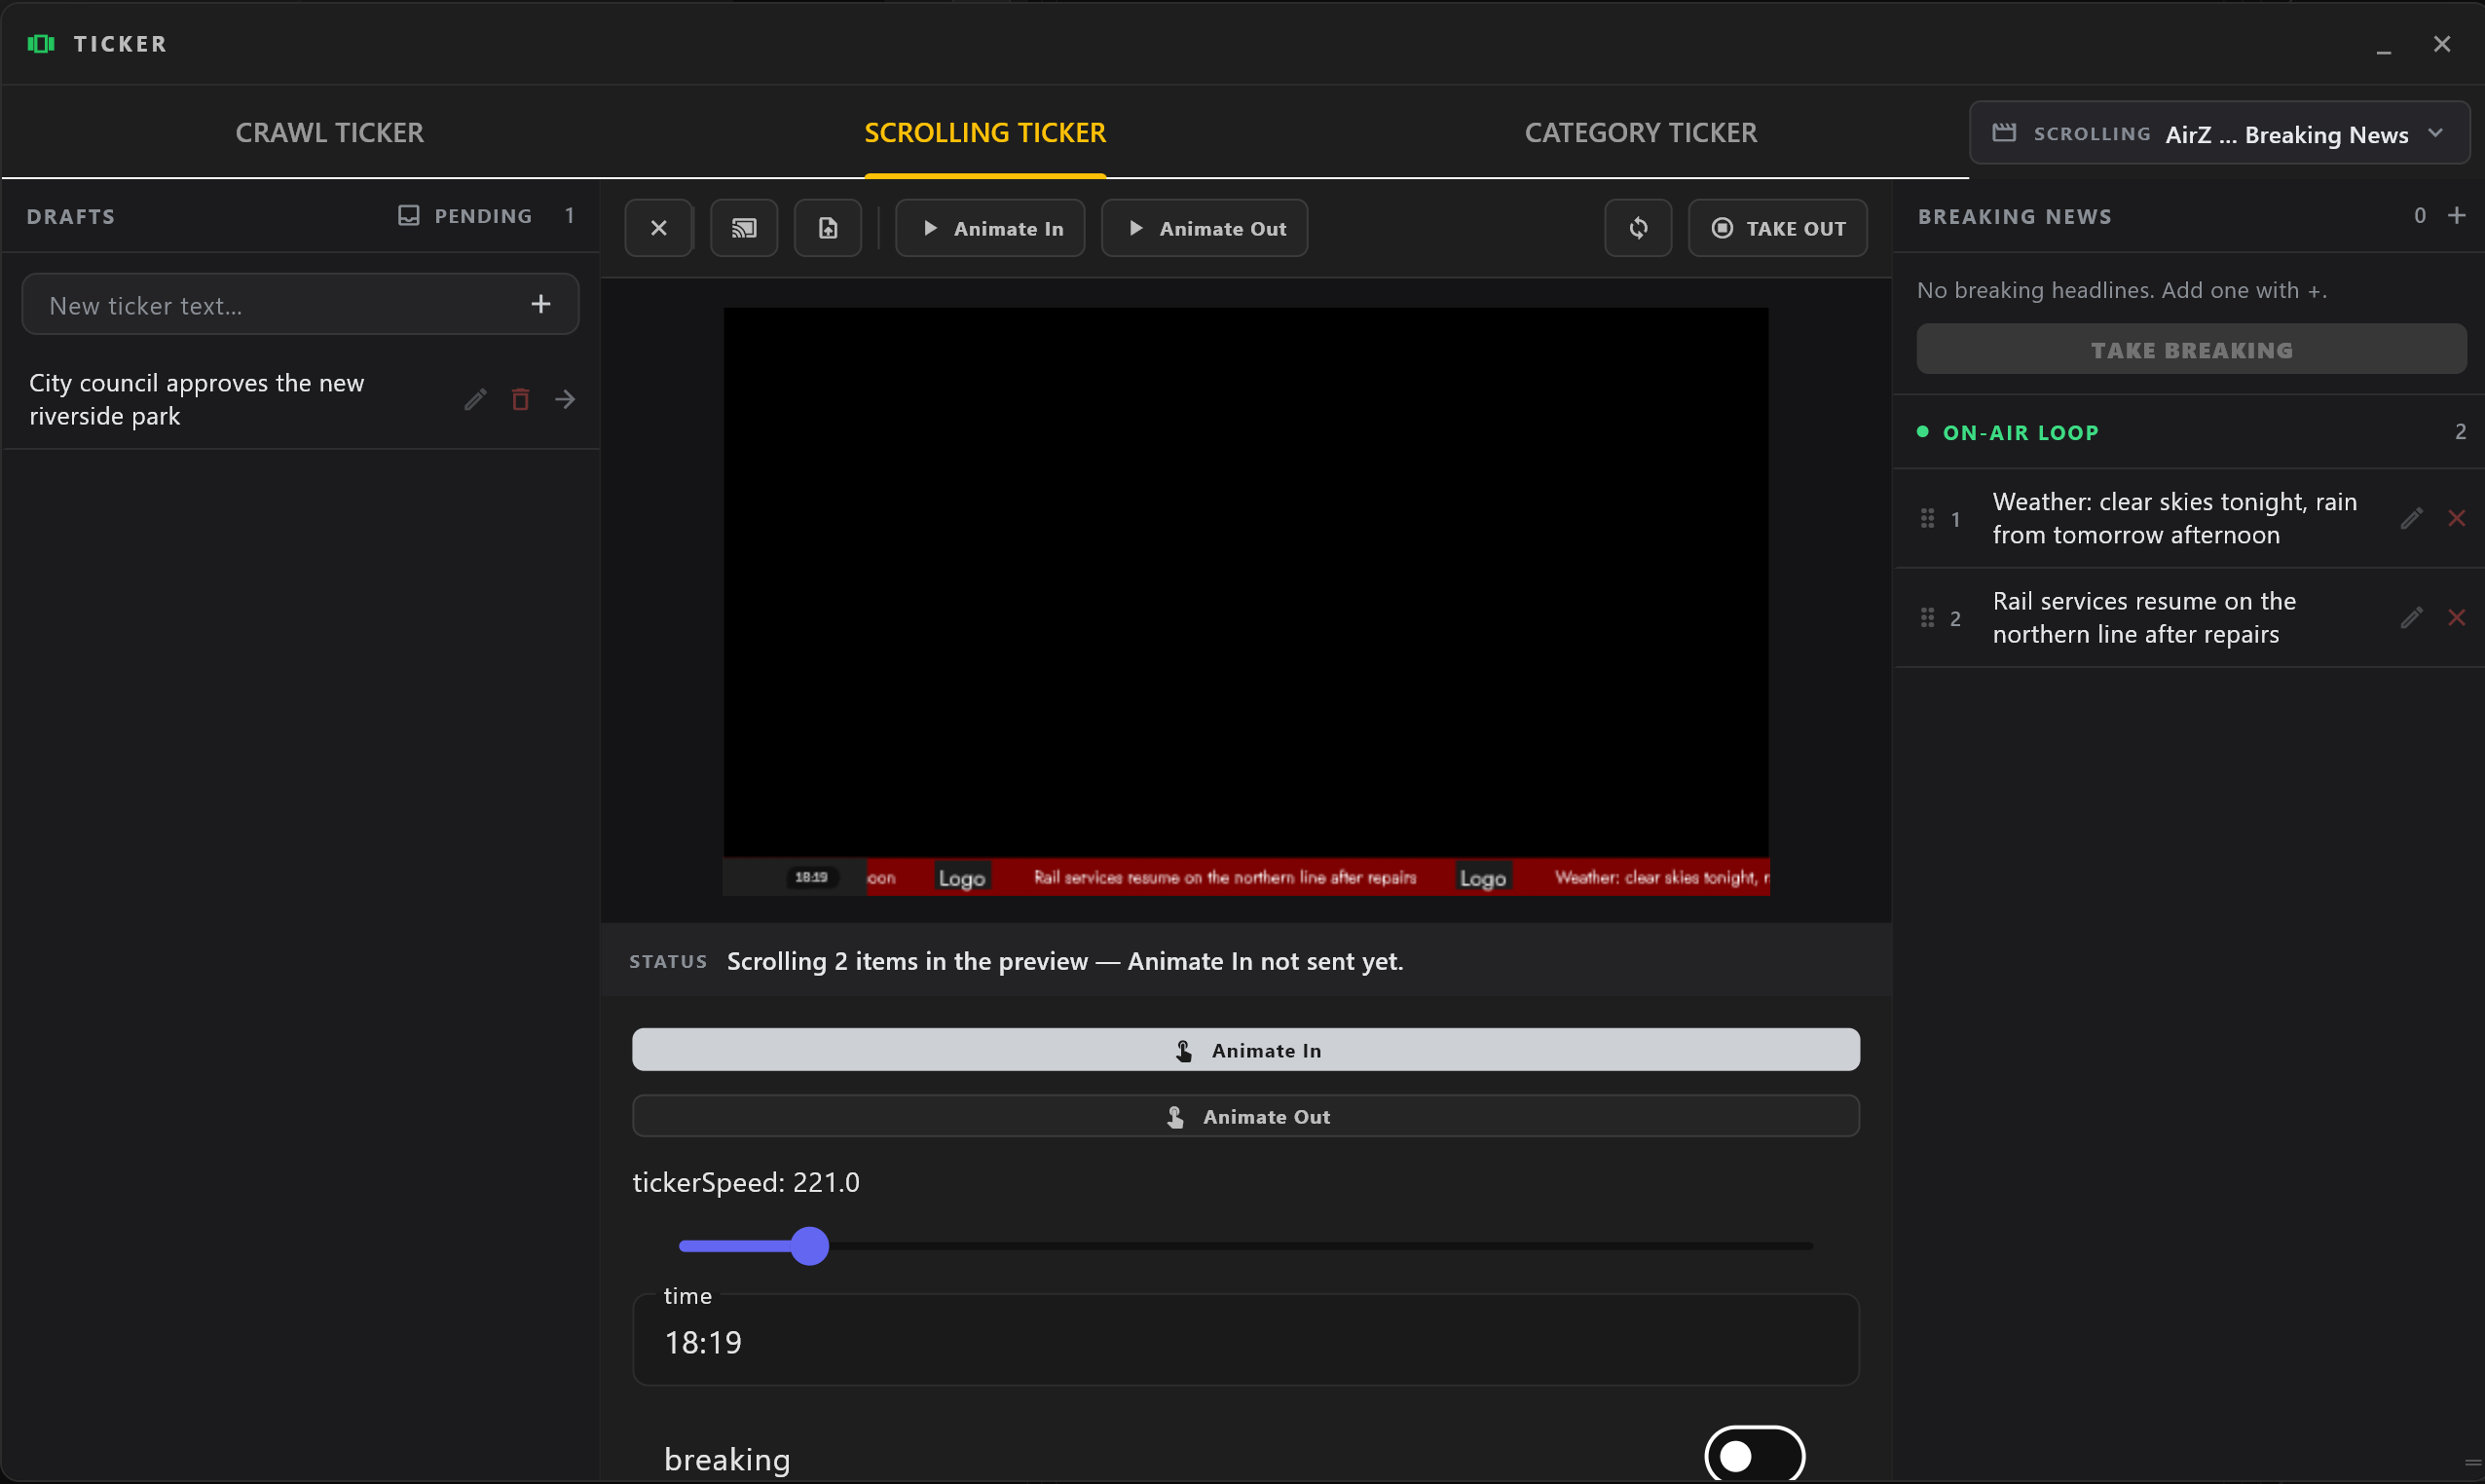
Task: Click the clear X icon in preview toolbar
Action: pyautogui.click(x=658, y=228)
